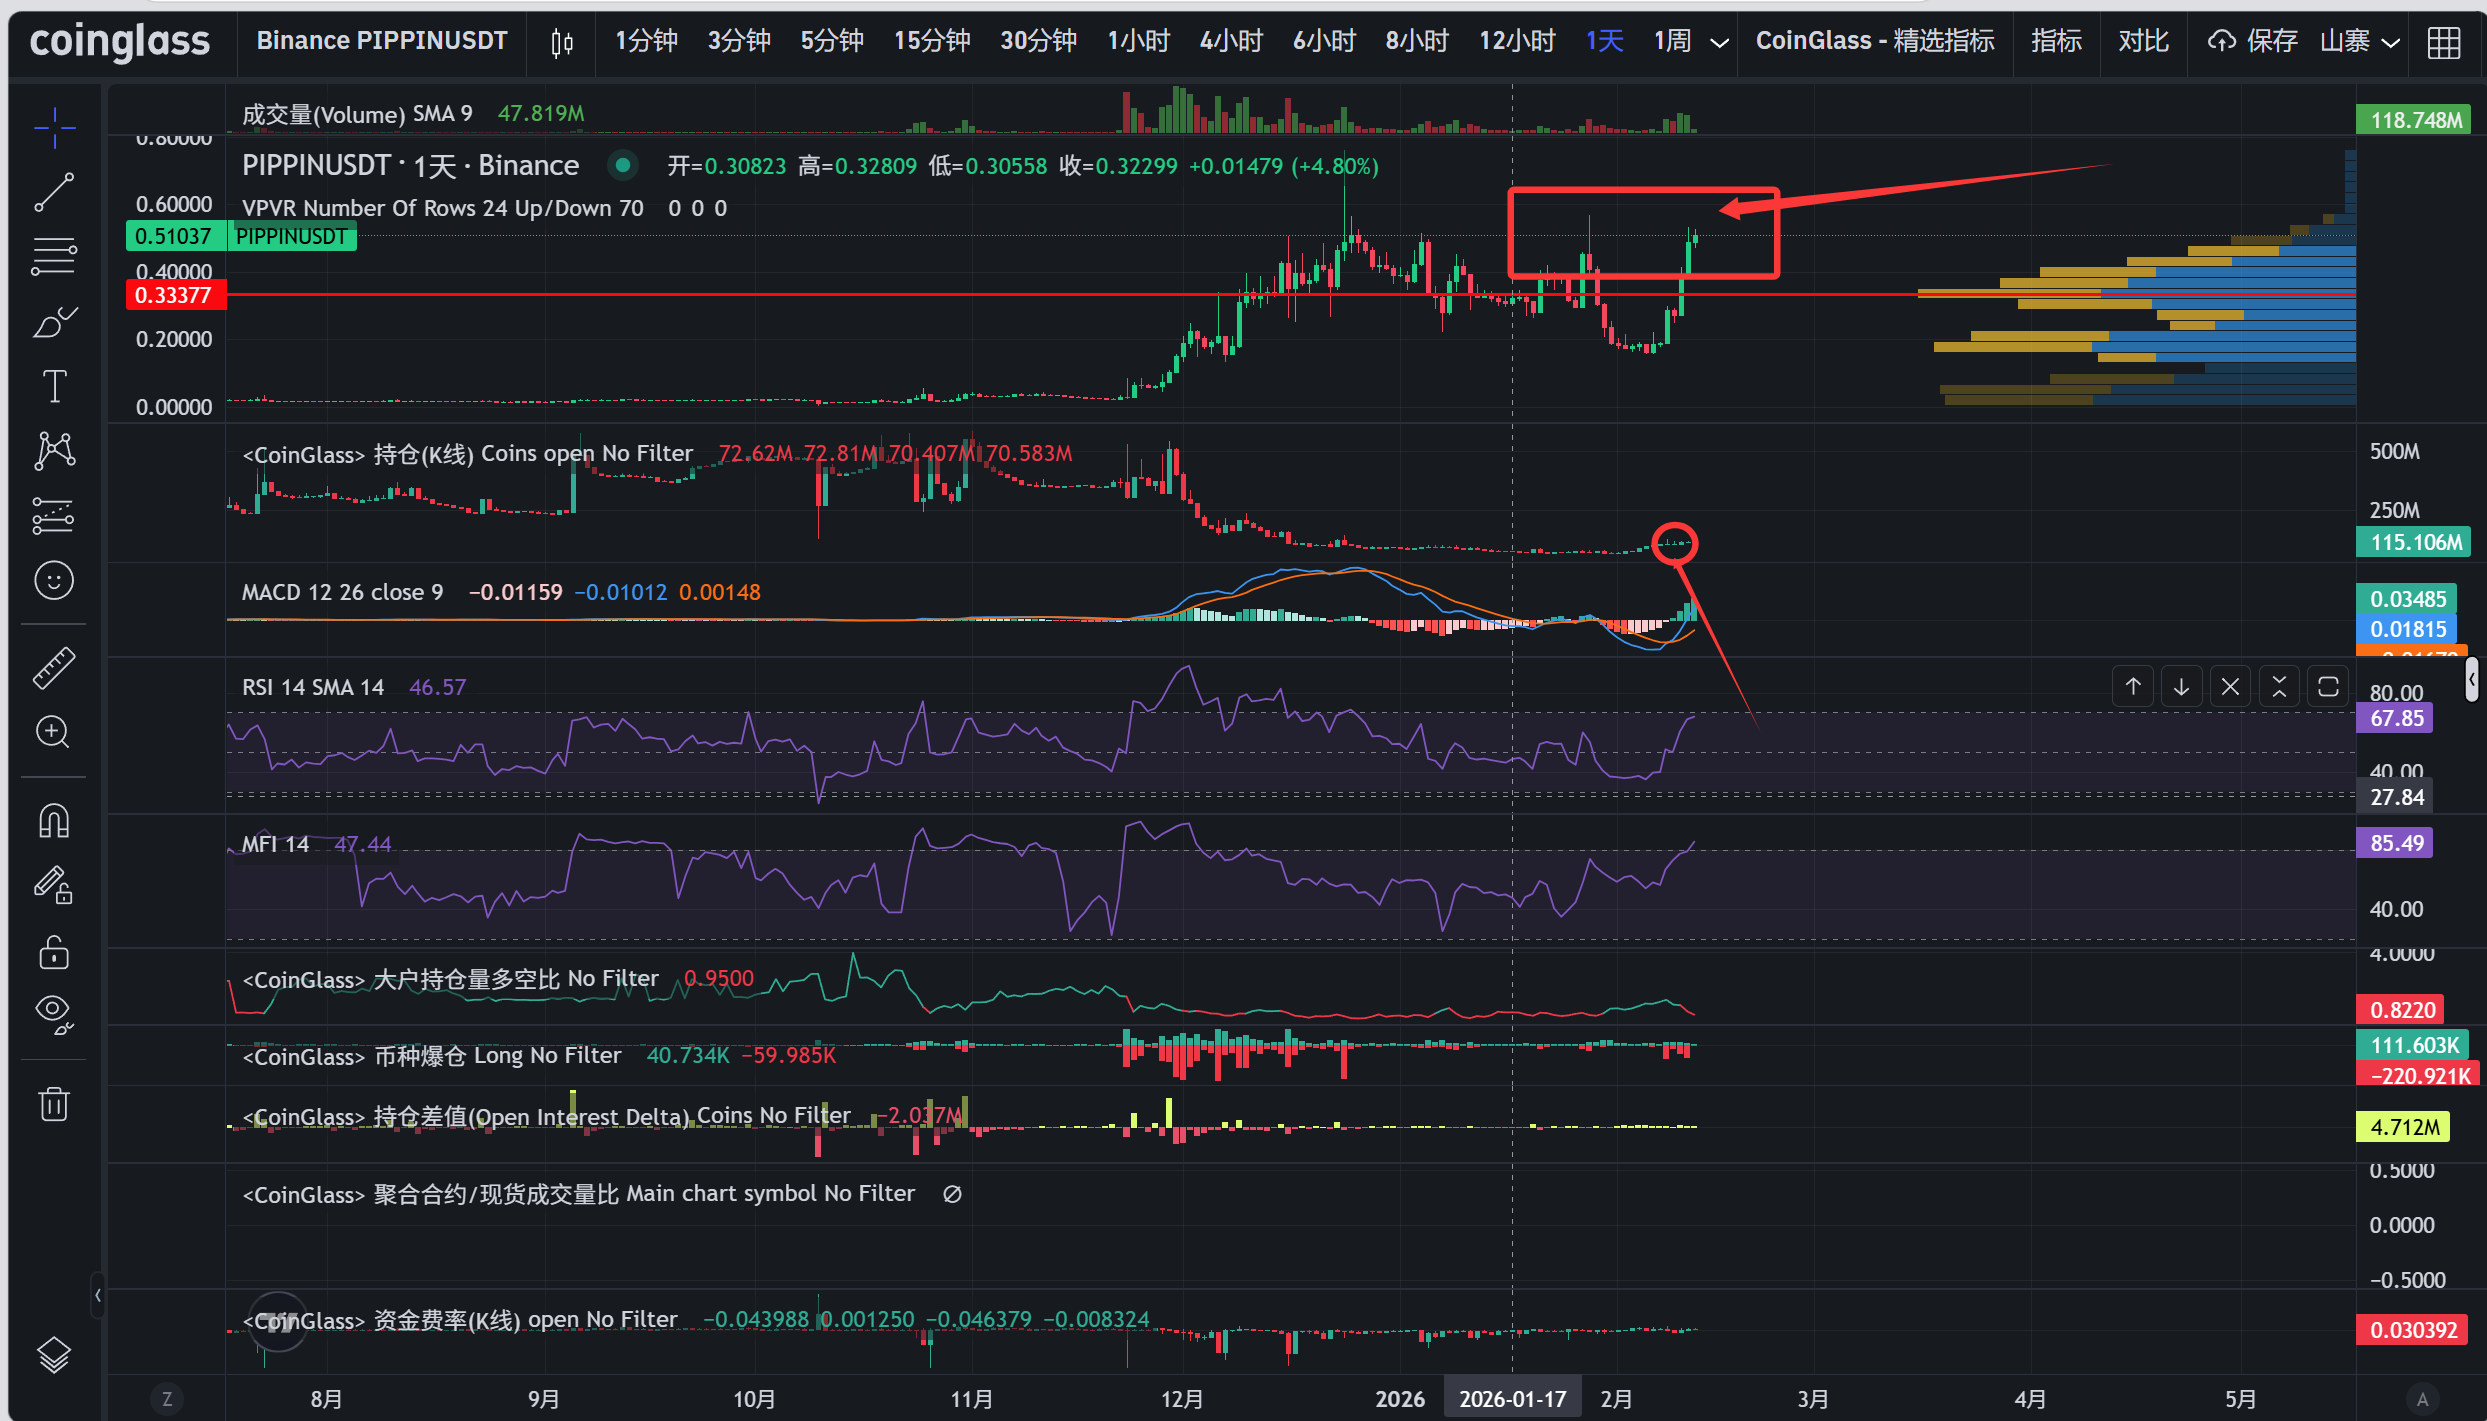
Task: Toggle hide all drawings eye icon
Action: click(54, 1014)
